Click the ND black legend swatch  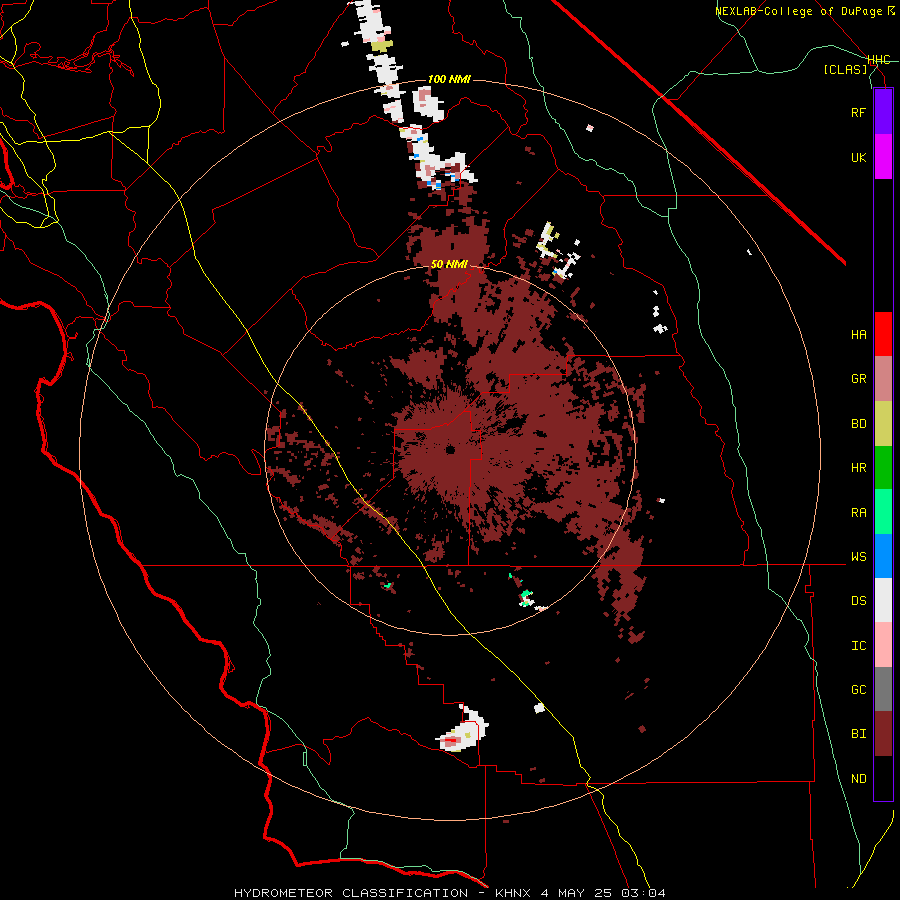click(883, 778)
